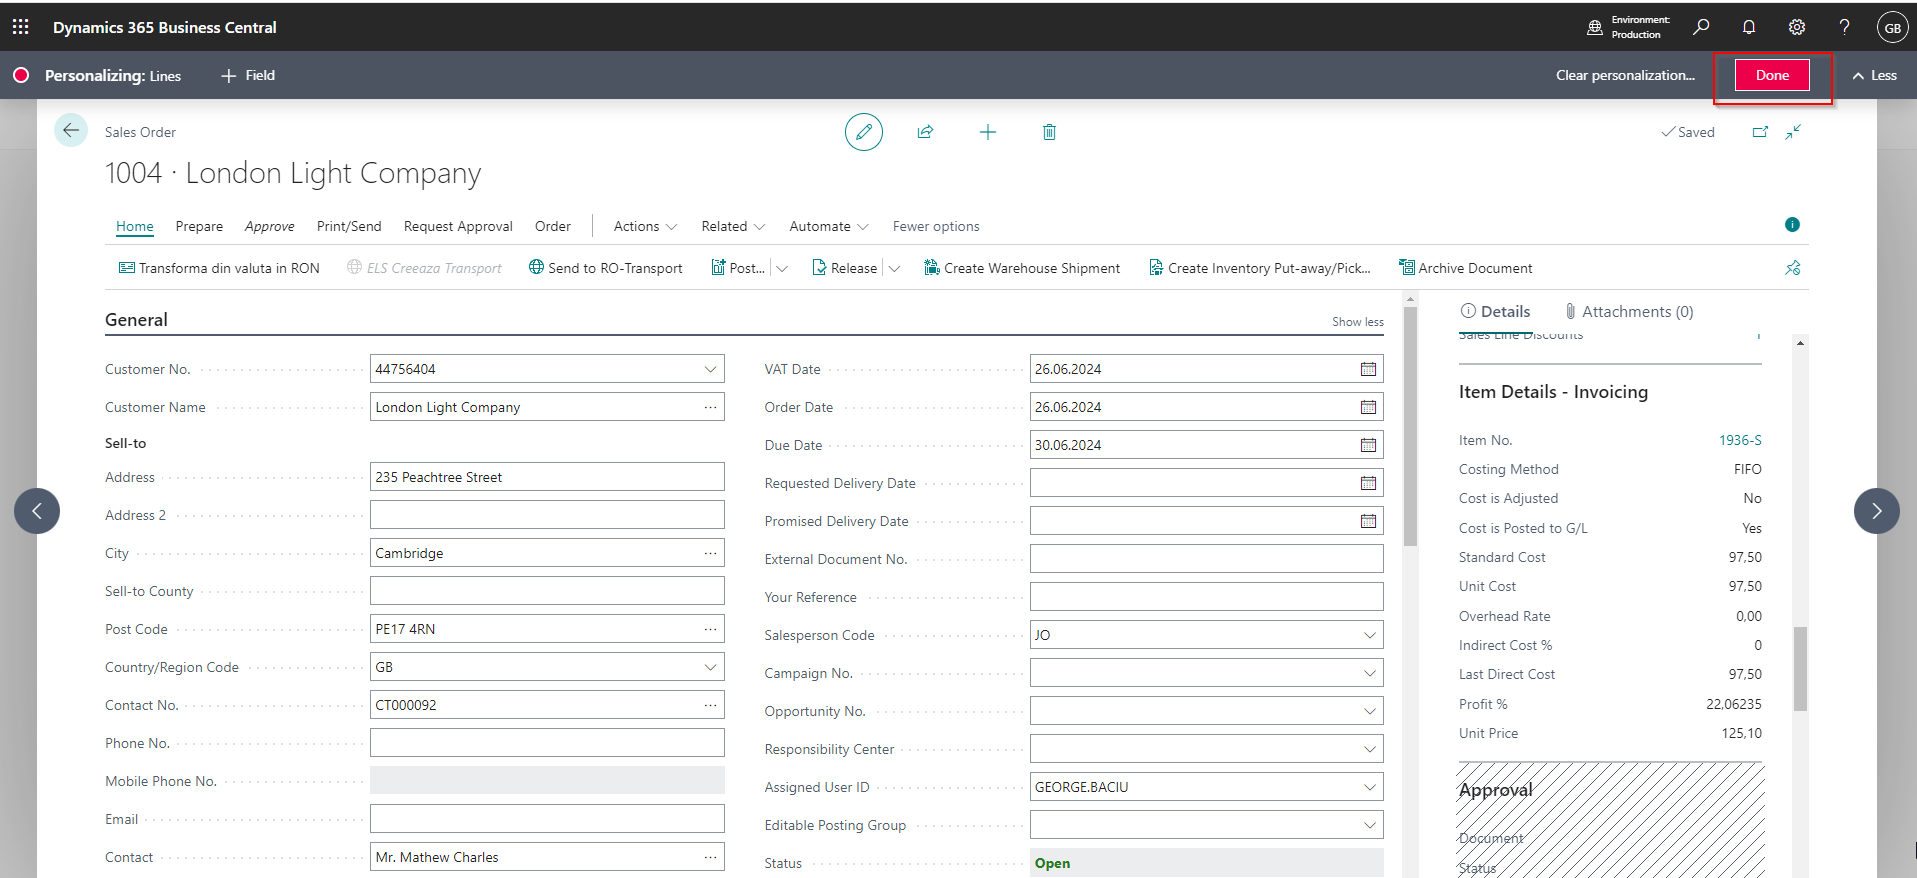Expand Opportunity No. dropdown
The height and width of the screenshot is (878, 1917).
1369,711
